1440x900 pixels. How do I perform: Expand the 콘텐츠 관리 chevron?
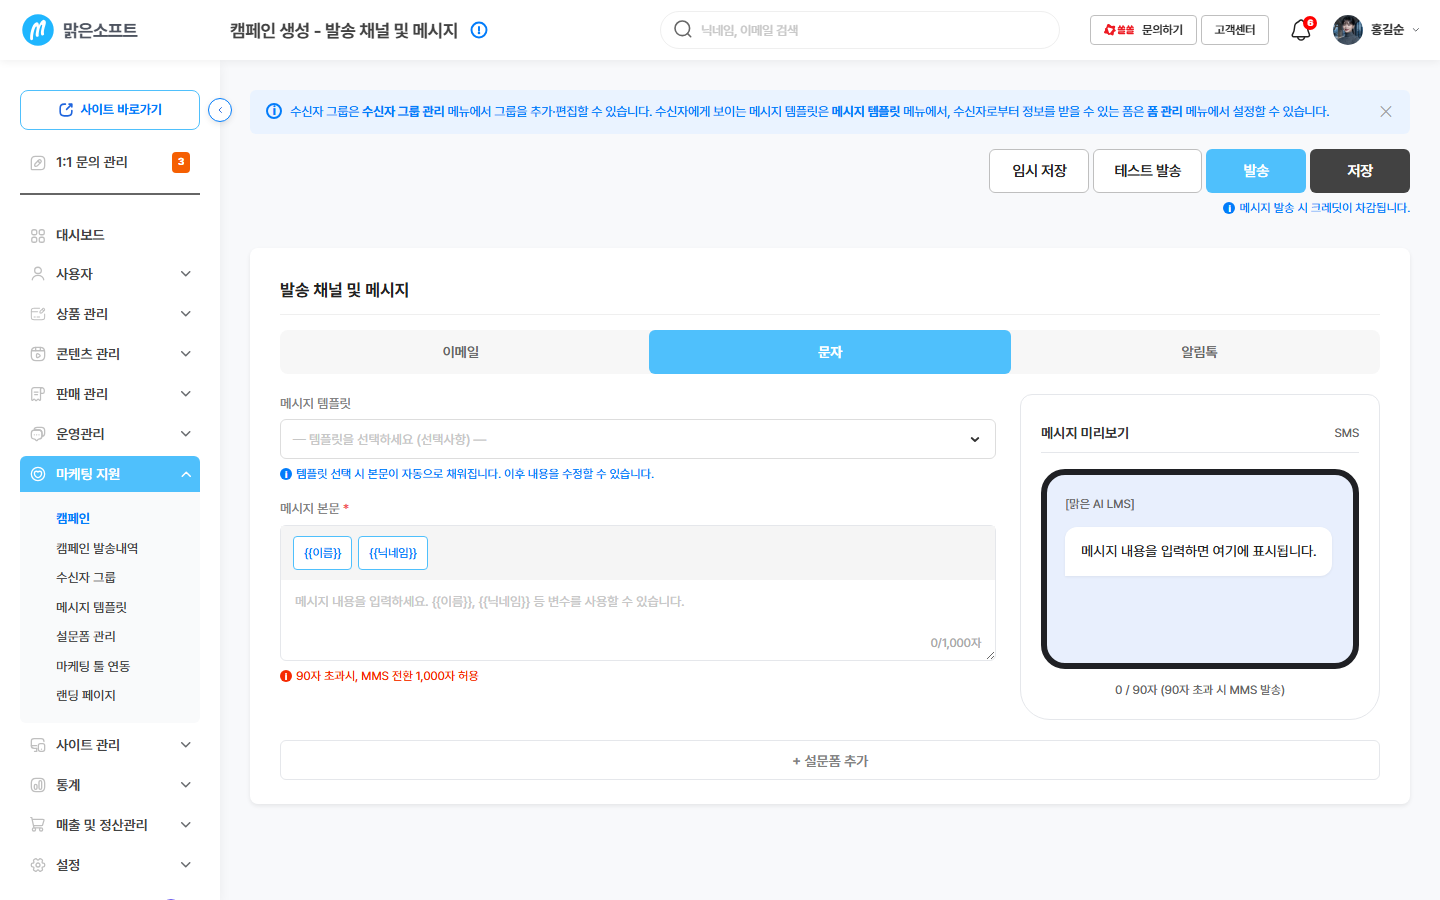pos(186,354)
